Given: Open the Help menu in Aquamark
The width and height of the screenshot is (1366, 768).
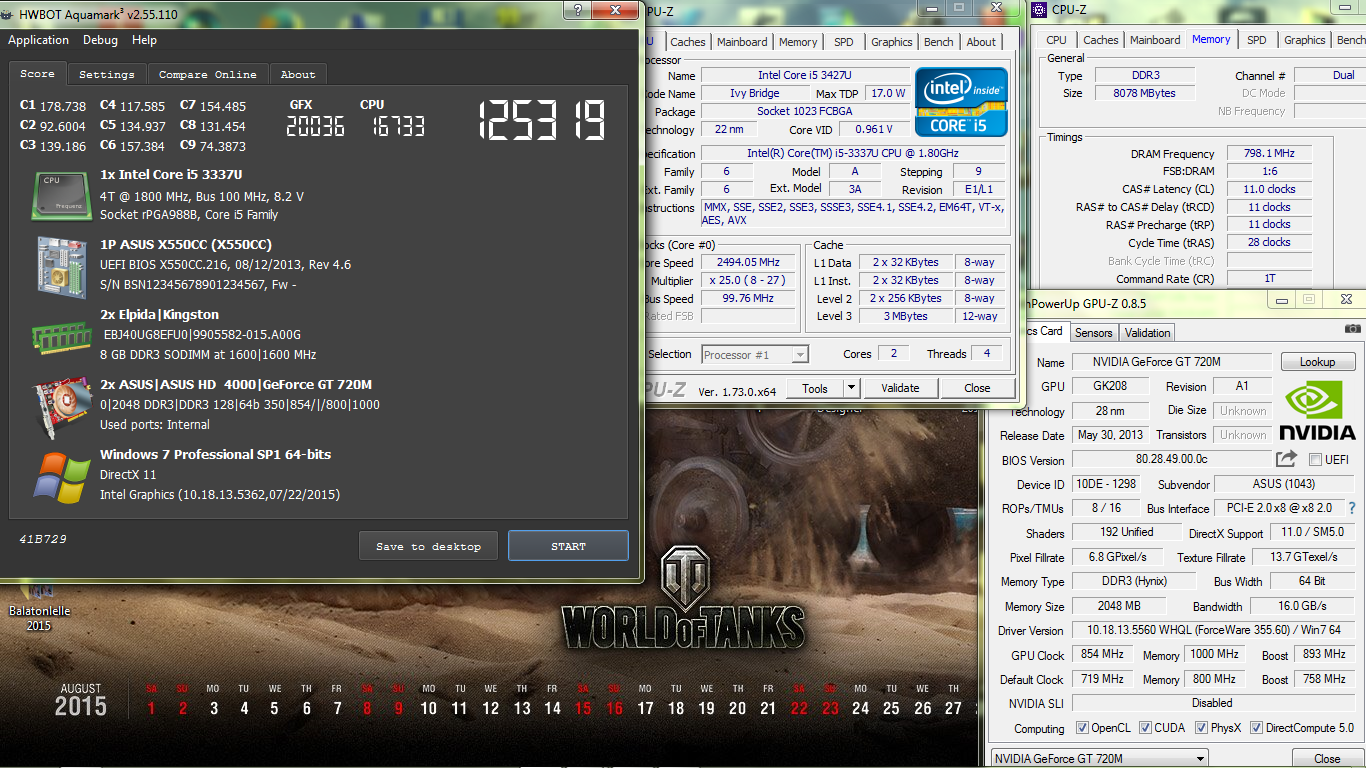Looking at the screenshot, I should (144, 40).
